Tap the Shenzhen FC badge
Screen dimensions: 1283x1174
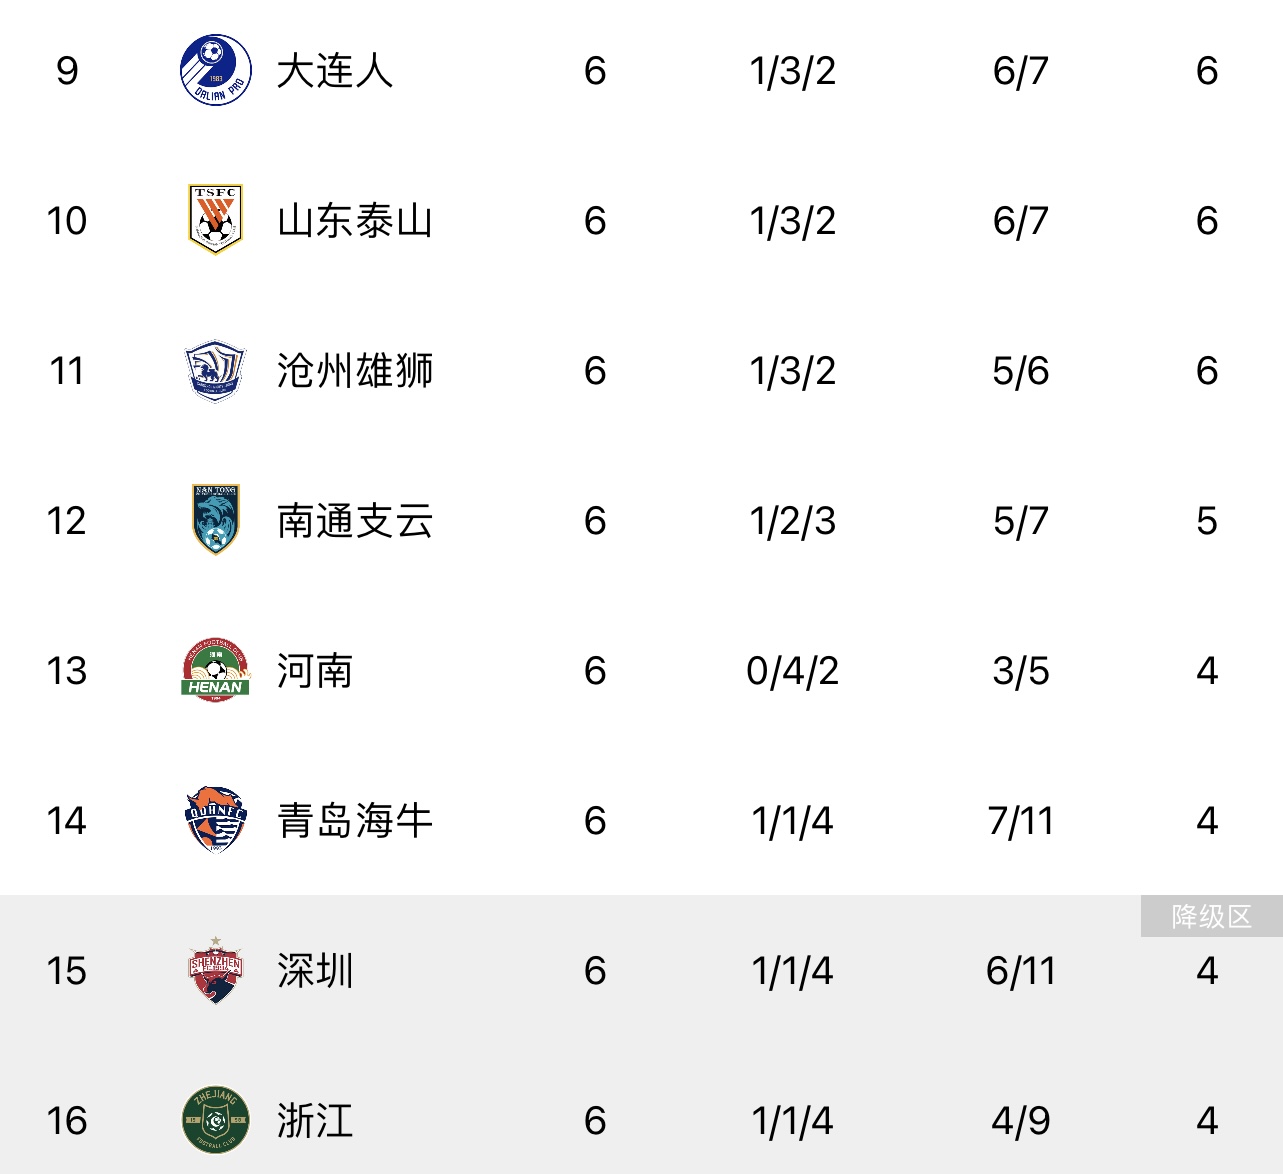[x=215, y=970]
